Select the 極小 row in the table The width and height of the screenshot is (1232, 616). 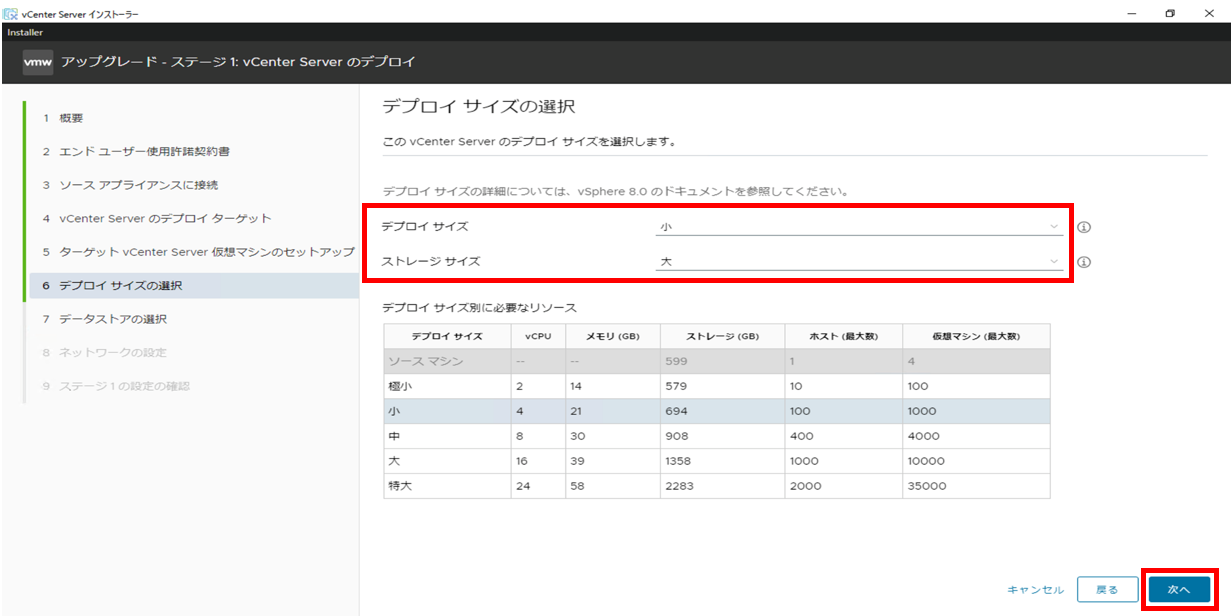click(716, 386)
